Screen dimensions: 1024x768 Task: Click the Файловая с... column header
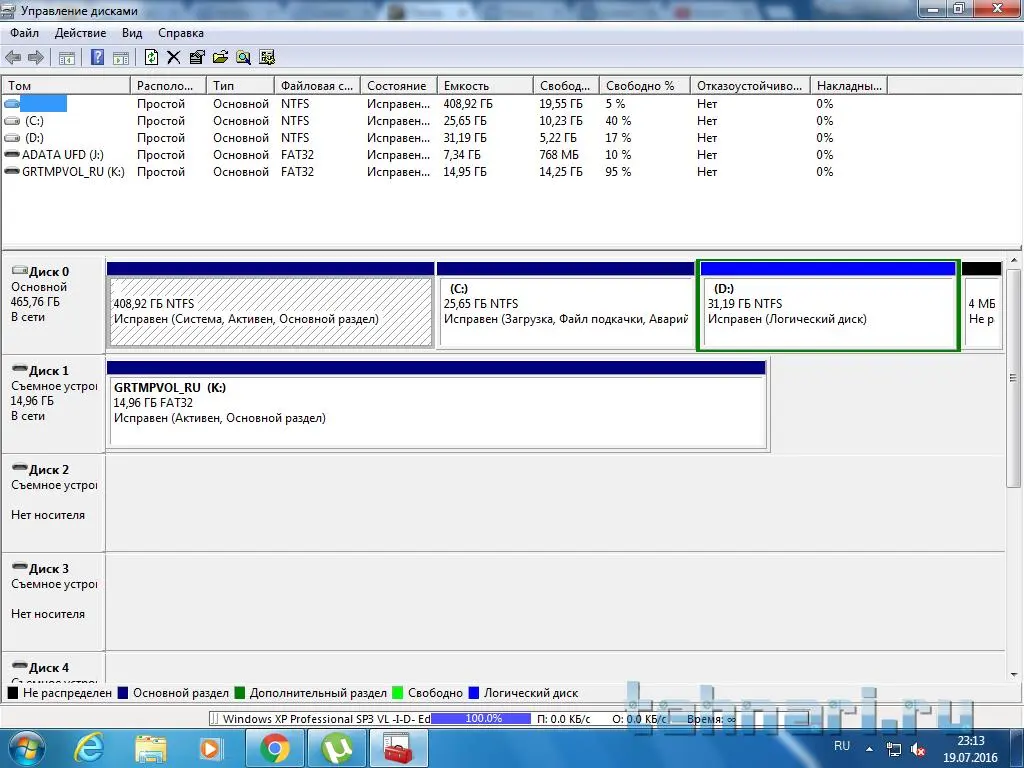pyautogui.click(x=317, y=86)
